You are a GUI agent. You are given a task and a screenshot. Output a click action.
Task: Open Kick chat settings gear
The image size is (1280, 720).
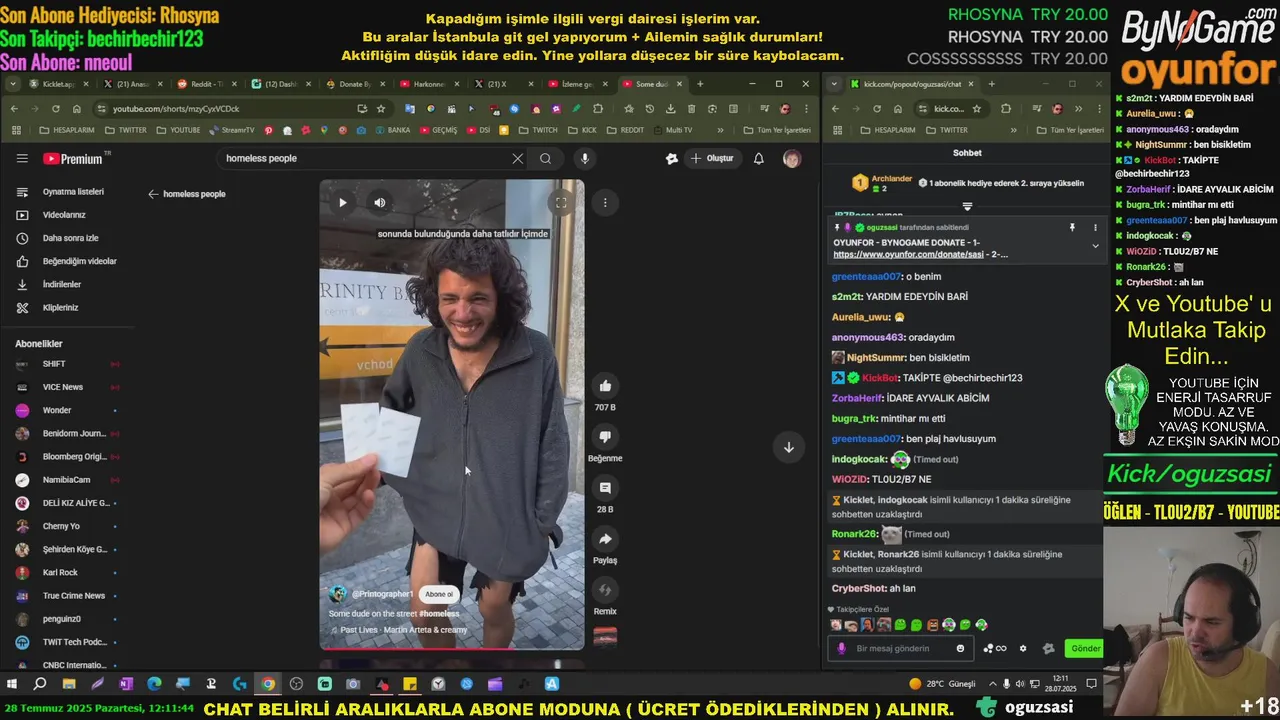(1022, 648)
